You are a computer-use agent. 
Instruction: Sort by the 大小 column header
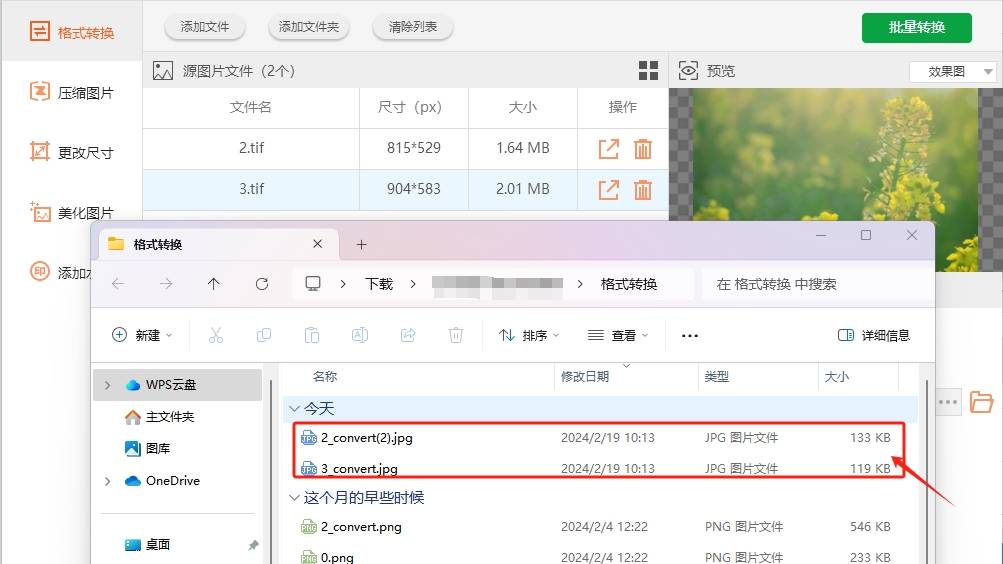[x=836, y=377]
